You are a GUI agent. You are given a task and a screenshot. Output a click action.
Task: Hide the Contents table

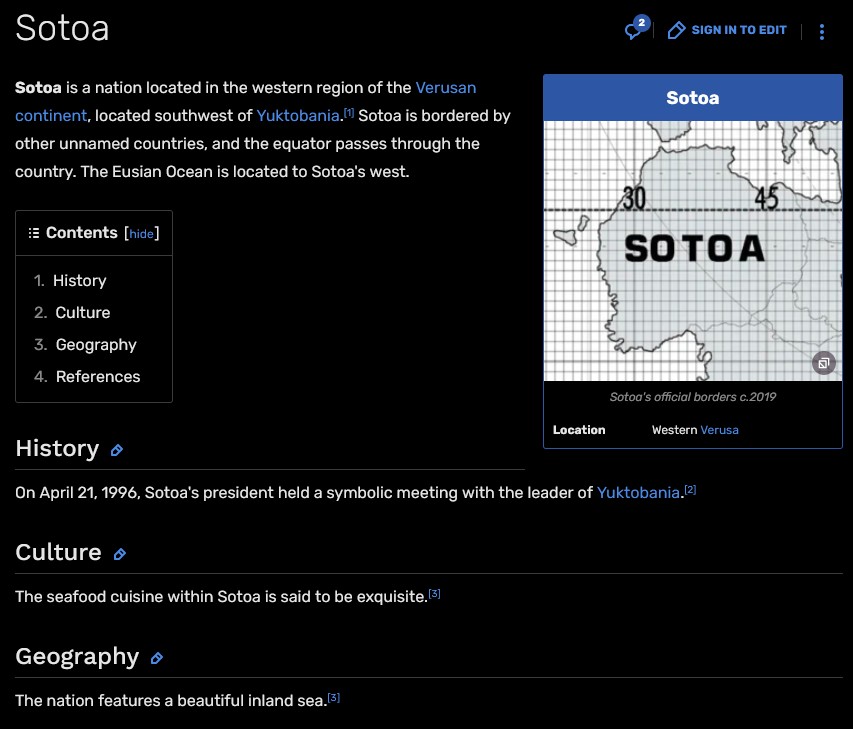pyautogui.click(x=142, y=234)
